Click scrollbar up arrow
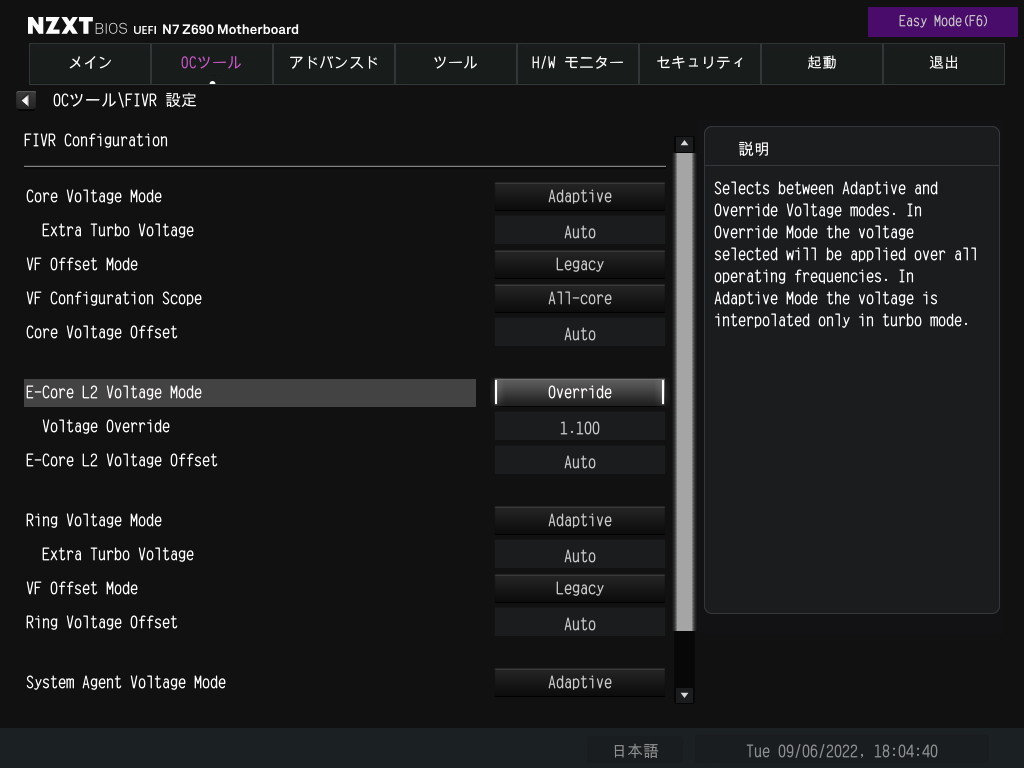Viewport: 1024px width, 768px height. (684, 144)
